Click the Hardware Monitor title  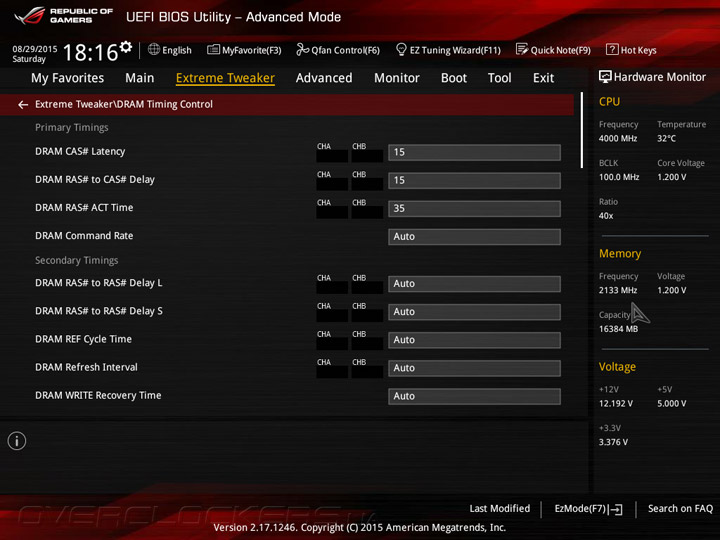tap(660, 77)
